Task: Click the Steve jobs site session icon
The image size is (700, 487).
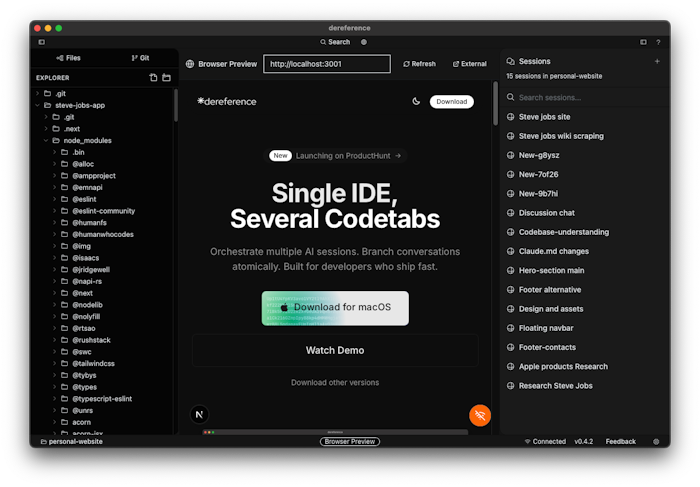Action: 511,117
